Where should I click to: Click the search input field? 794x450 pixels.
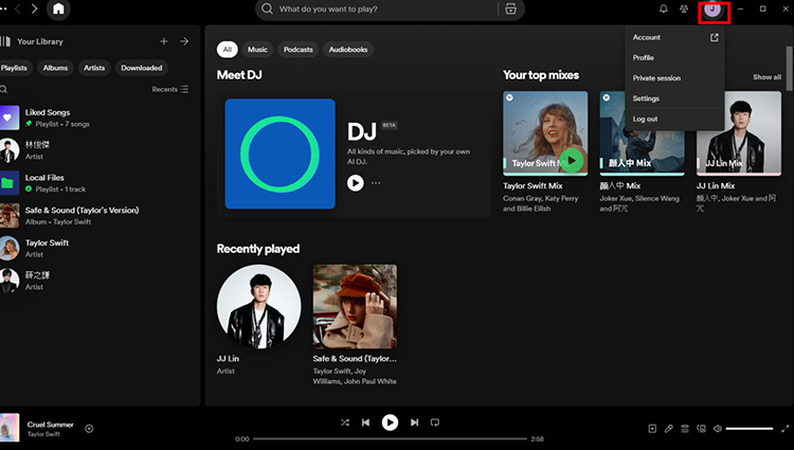[380, 9]
